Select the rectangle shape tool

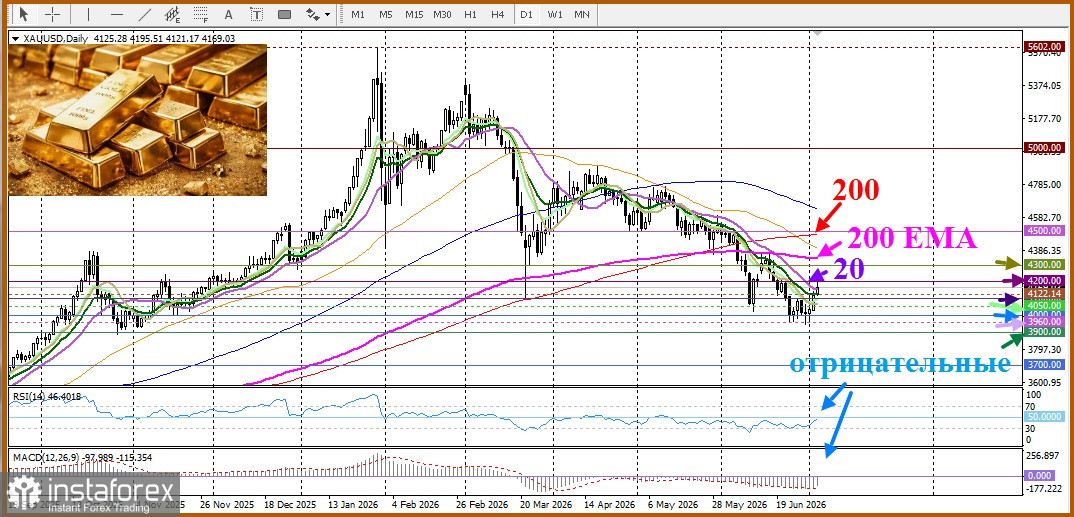[285, 14]
